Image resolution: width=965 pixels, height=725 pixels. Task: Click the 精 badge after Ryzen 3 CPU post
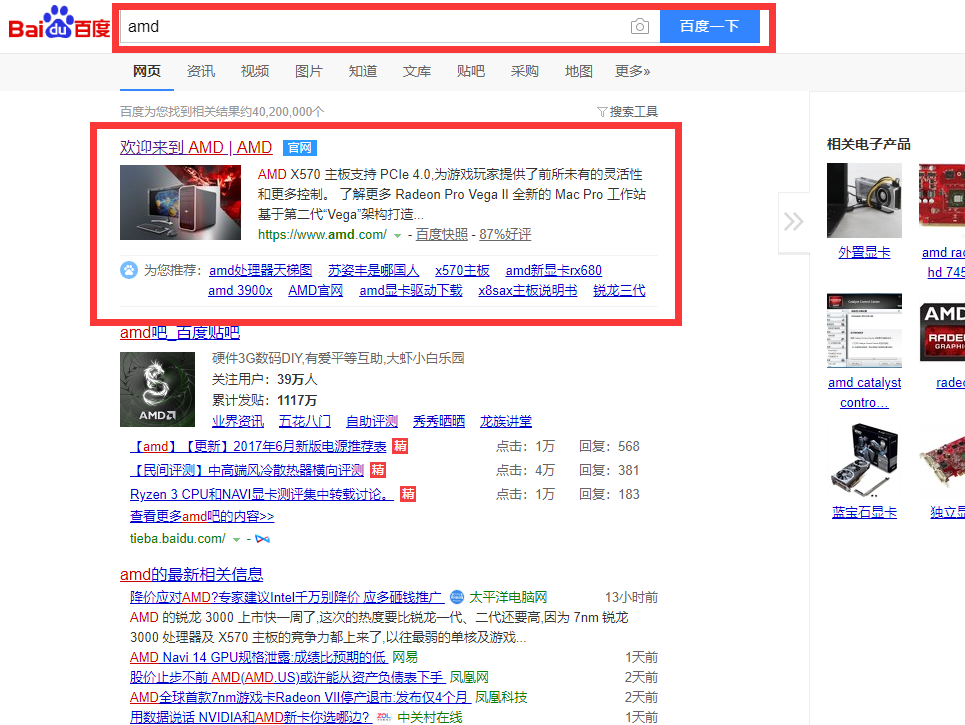407,494
